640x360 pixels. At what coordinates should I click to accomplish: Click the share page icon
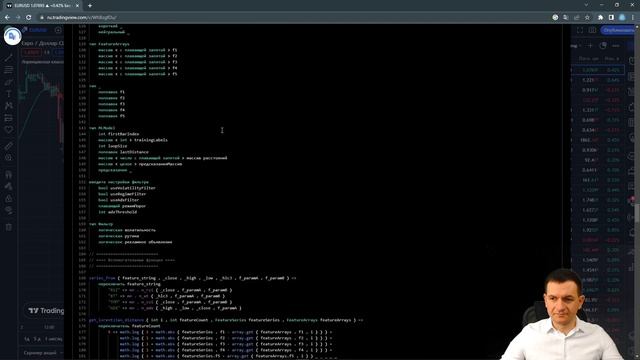pos(576,18)
